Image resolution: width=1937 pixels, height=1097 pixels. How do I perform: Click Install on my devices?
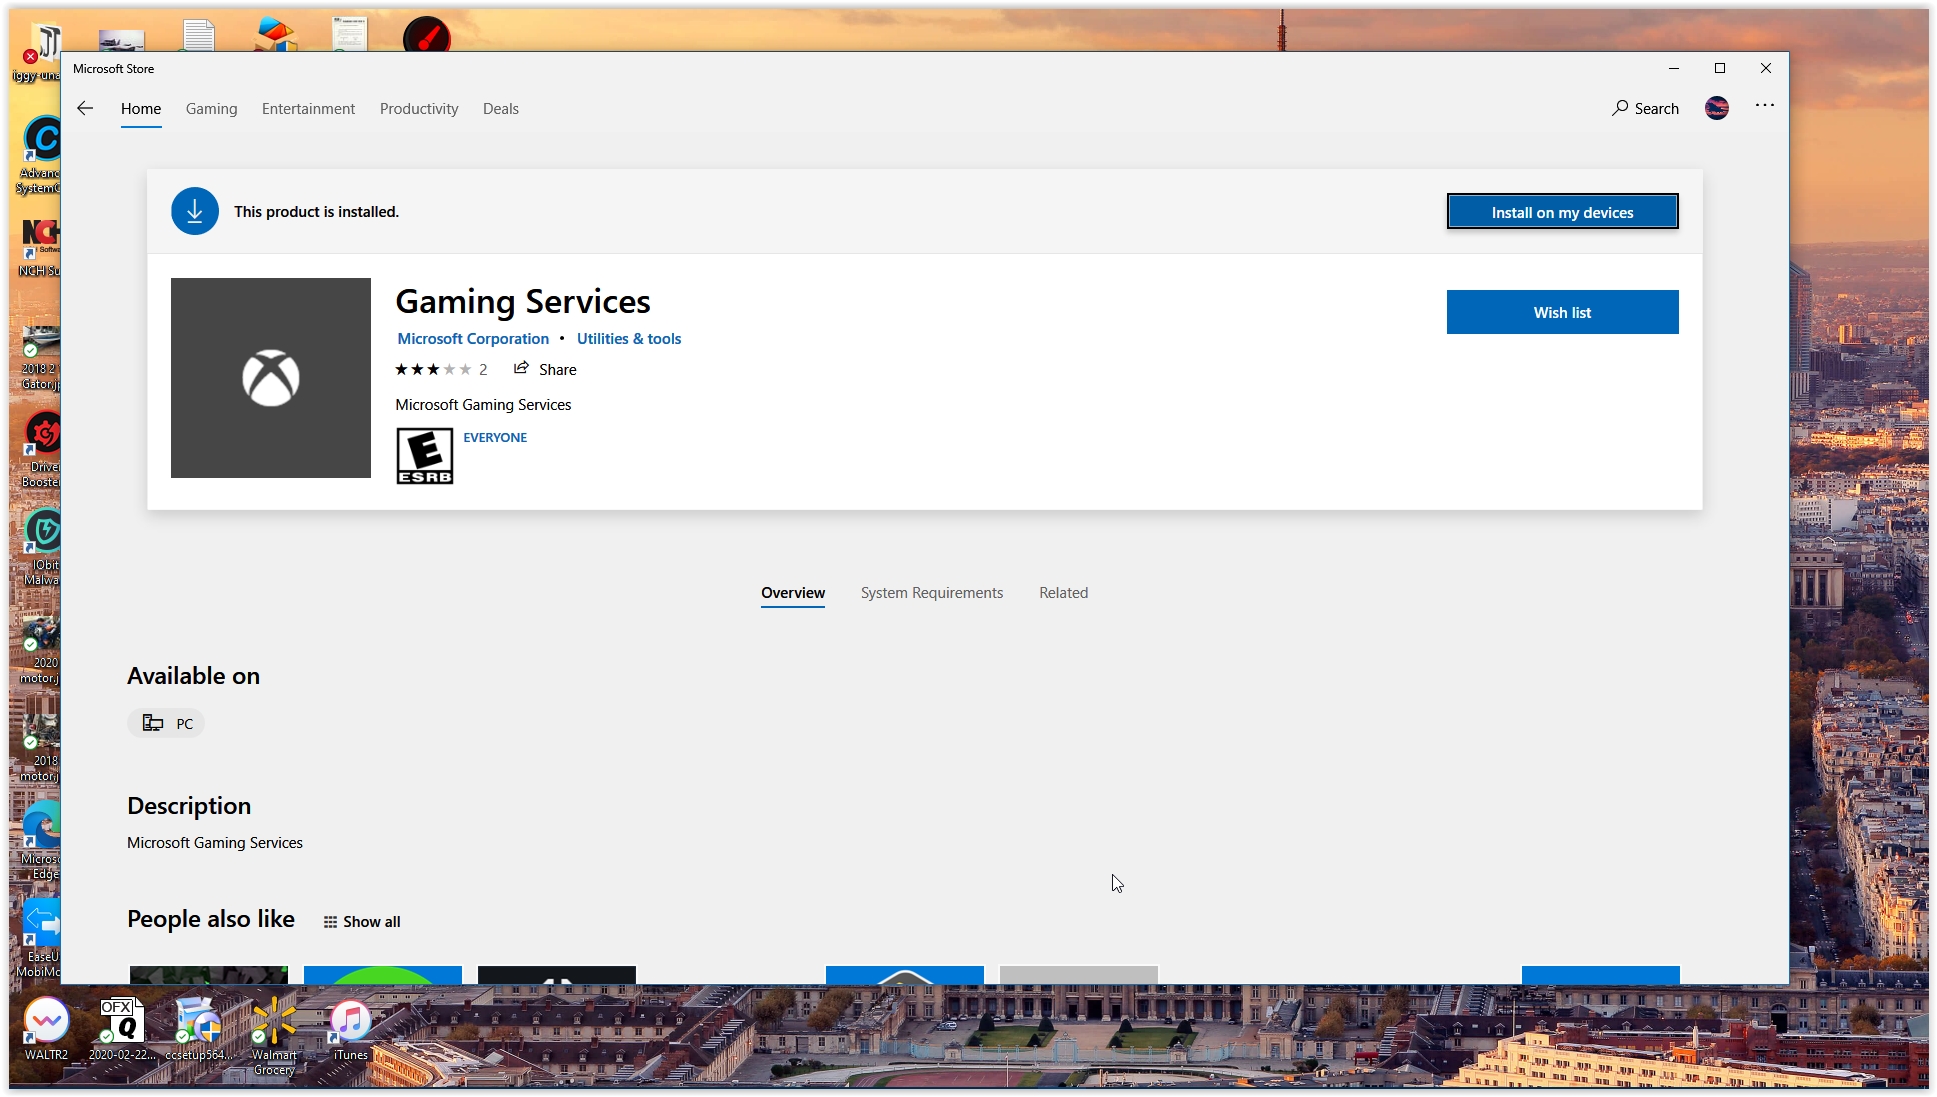click(x=1562, y=211)
